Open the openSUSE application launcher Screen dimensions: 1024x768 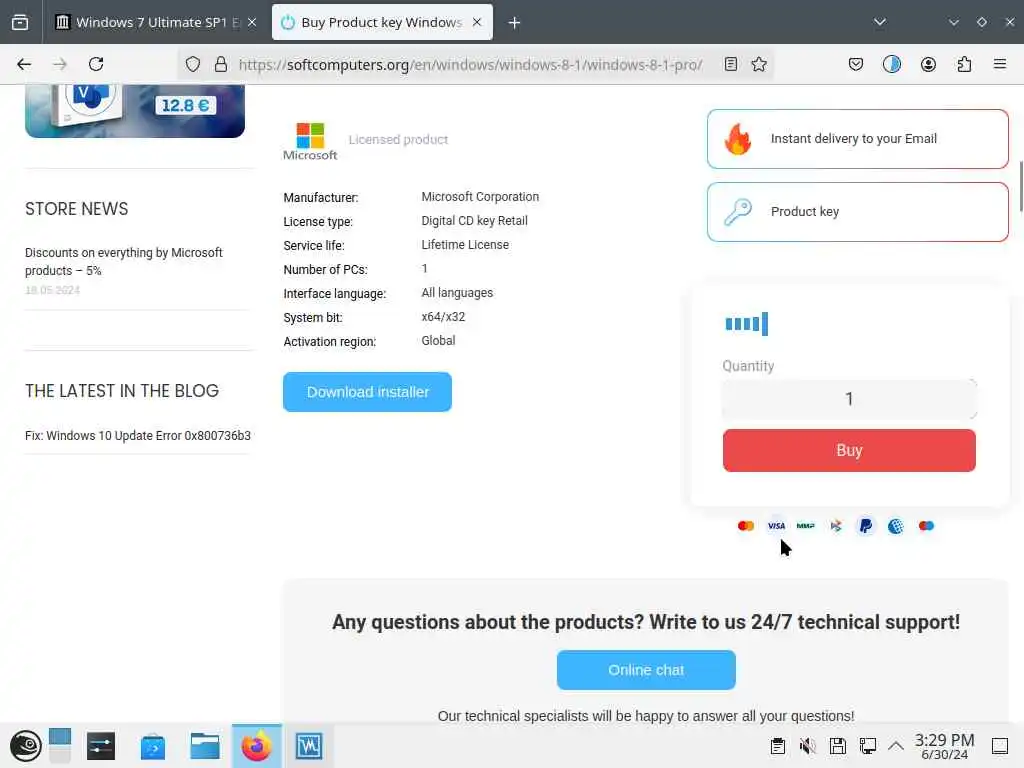click(25, 746)
